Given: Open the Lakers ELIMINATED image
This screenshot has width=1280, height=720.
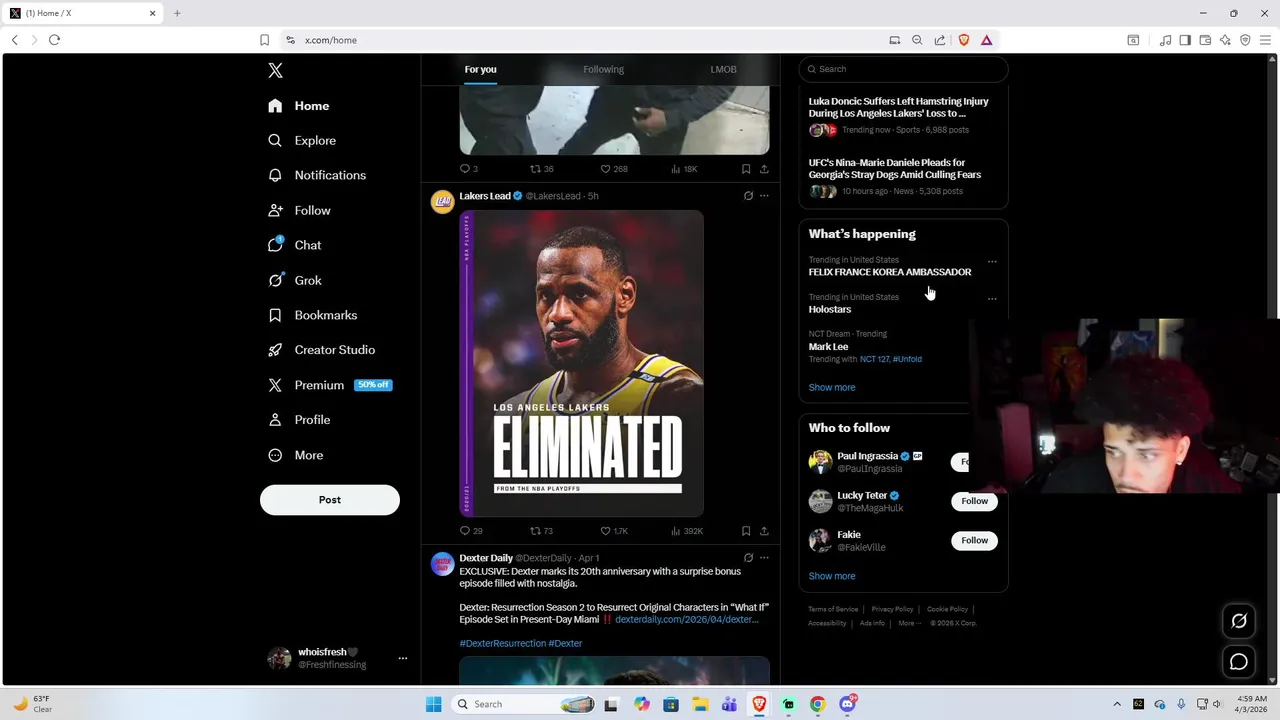Looking at the screenshot, I should [581, 363].
